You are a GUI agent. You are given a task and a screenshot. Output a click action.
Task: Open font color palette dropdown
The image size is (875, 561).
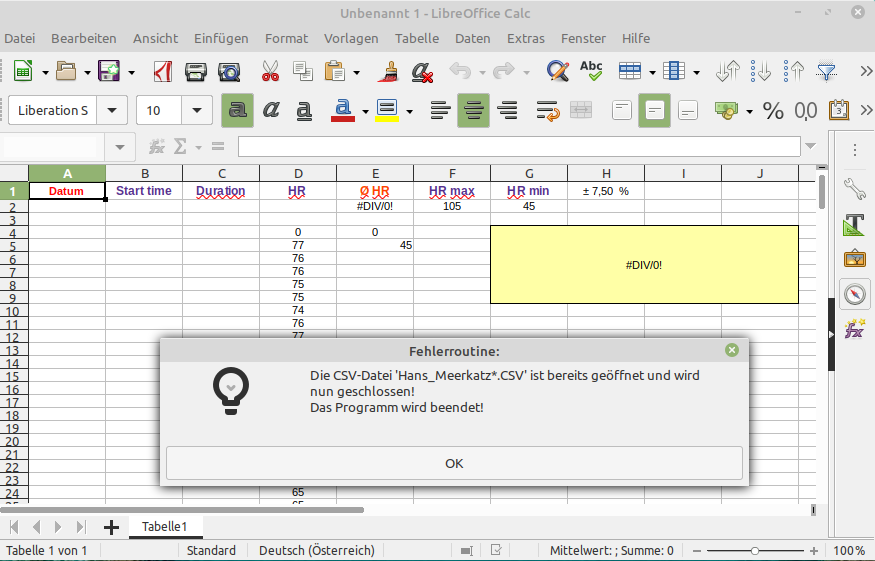point(366,112)
